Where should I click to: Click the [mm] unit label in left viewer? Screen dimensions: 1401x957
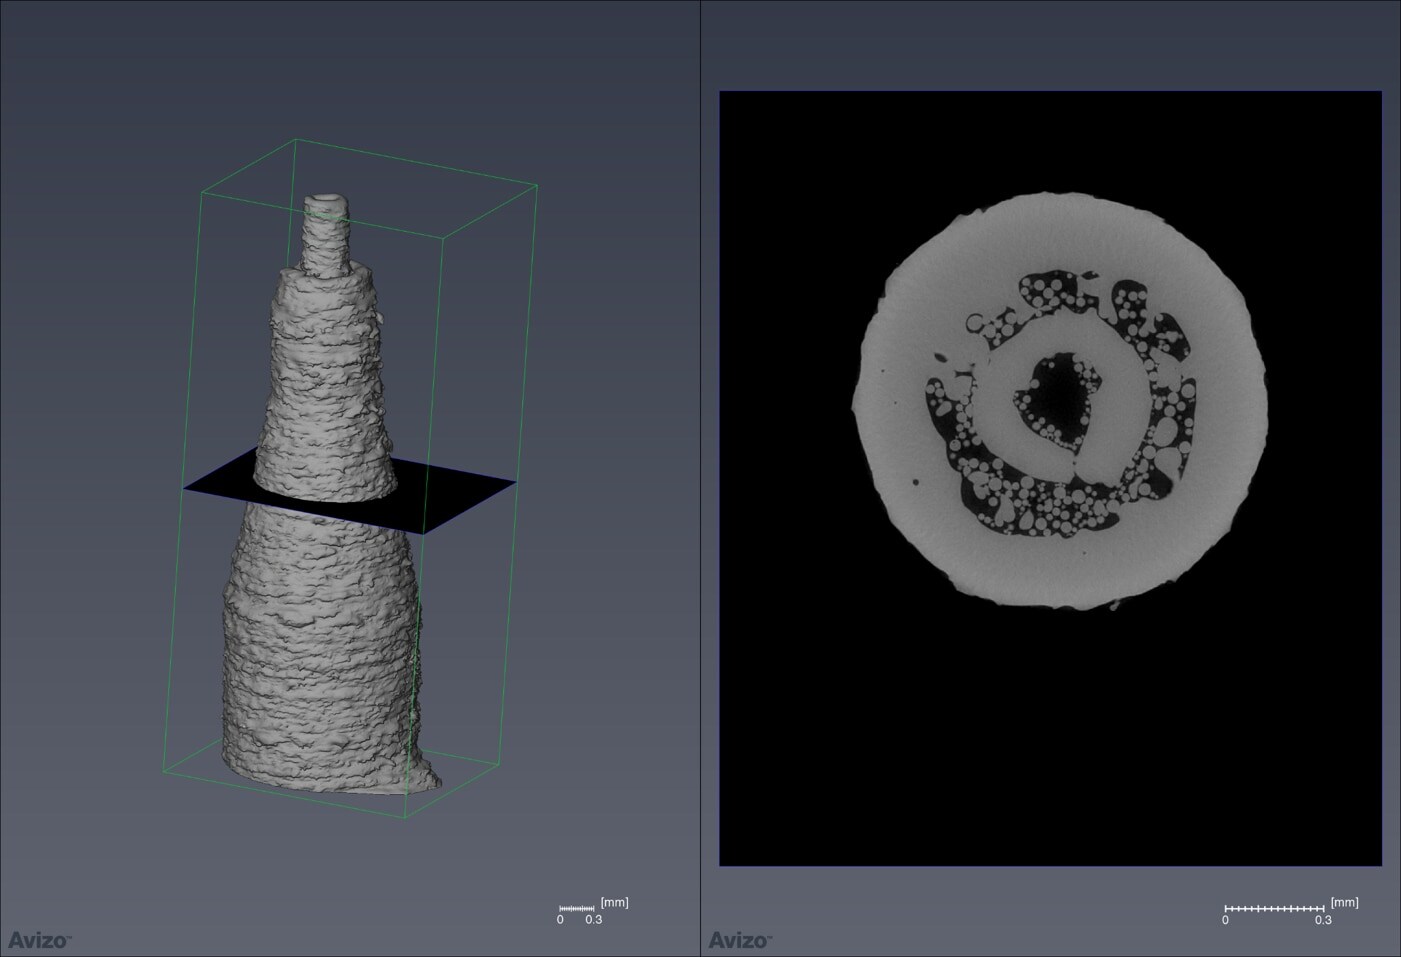tap(614, 902)
